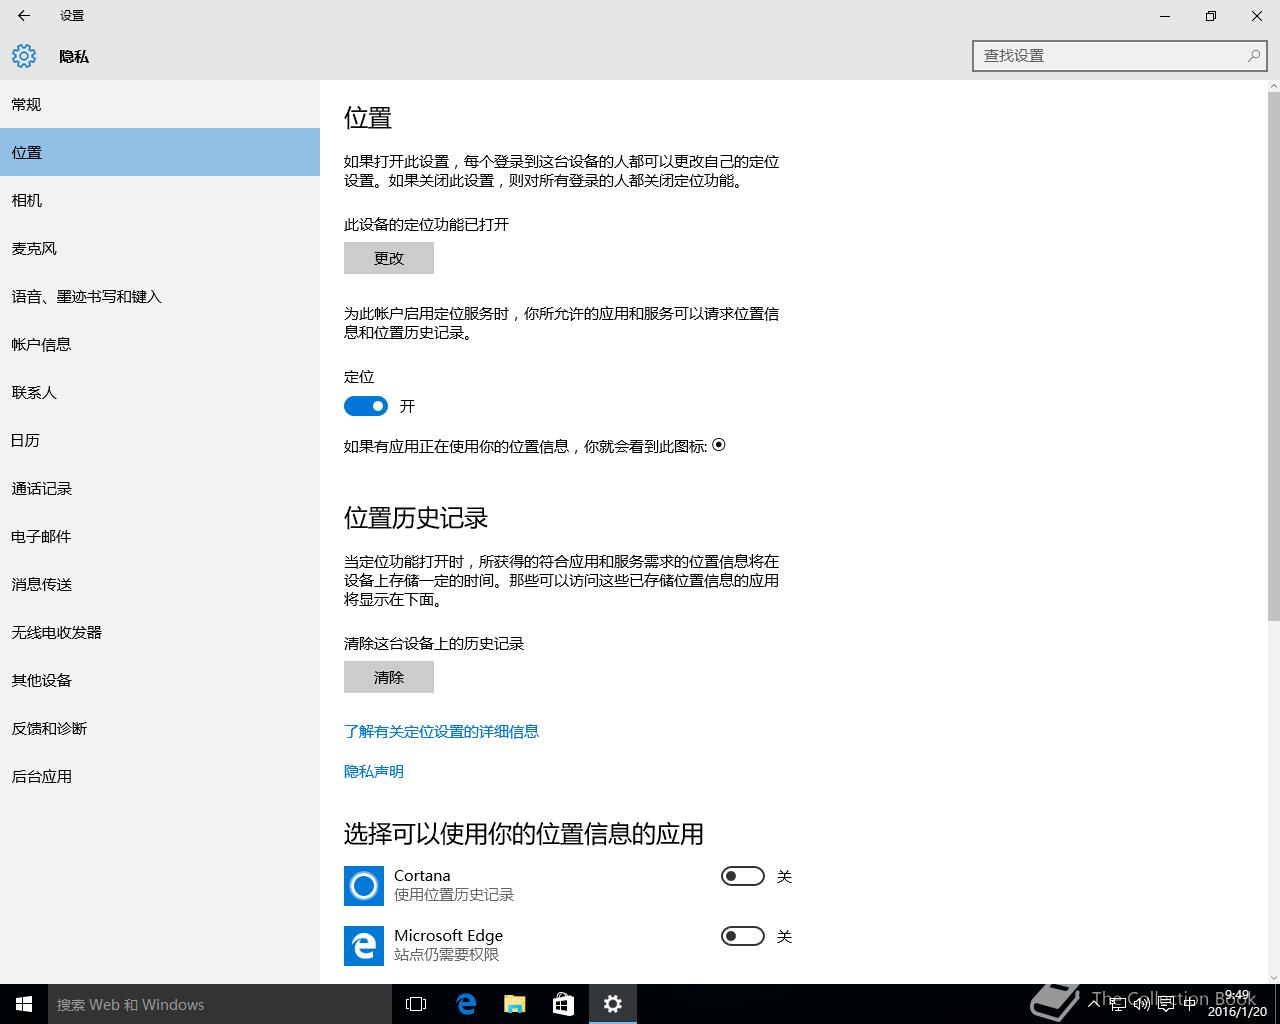Open the 消息传送 privacy section
1280x1024 pixels.
(160, 584)
